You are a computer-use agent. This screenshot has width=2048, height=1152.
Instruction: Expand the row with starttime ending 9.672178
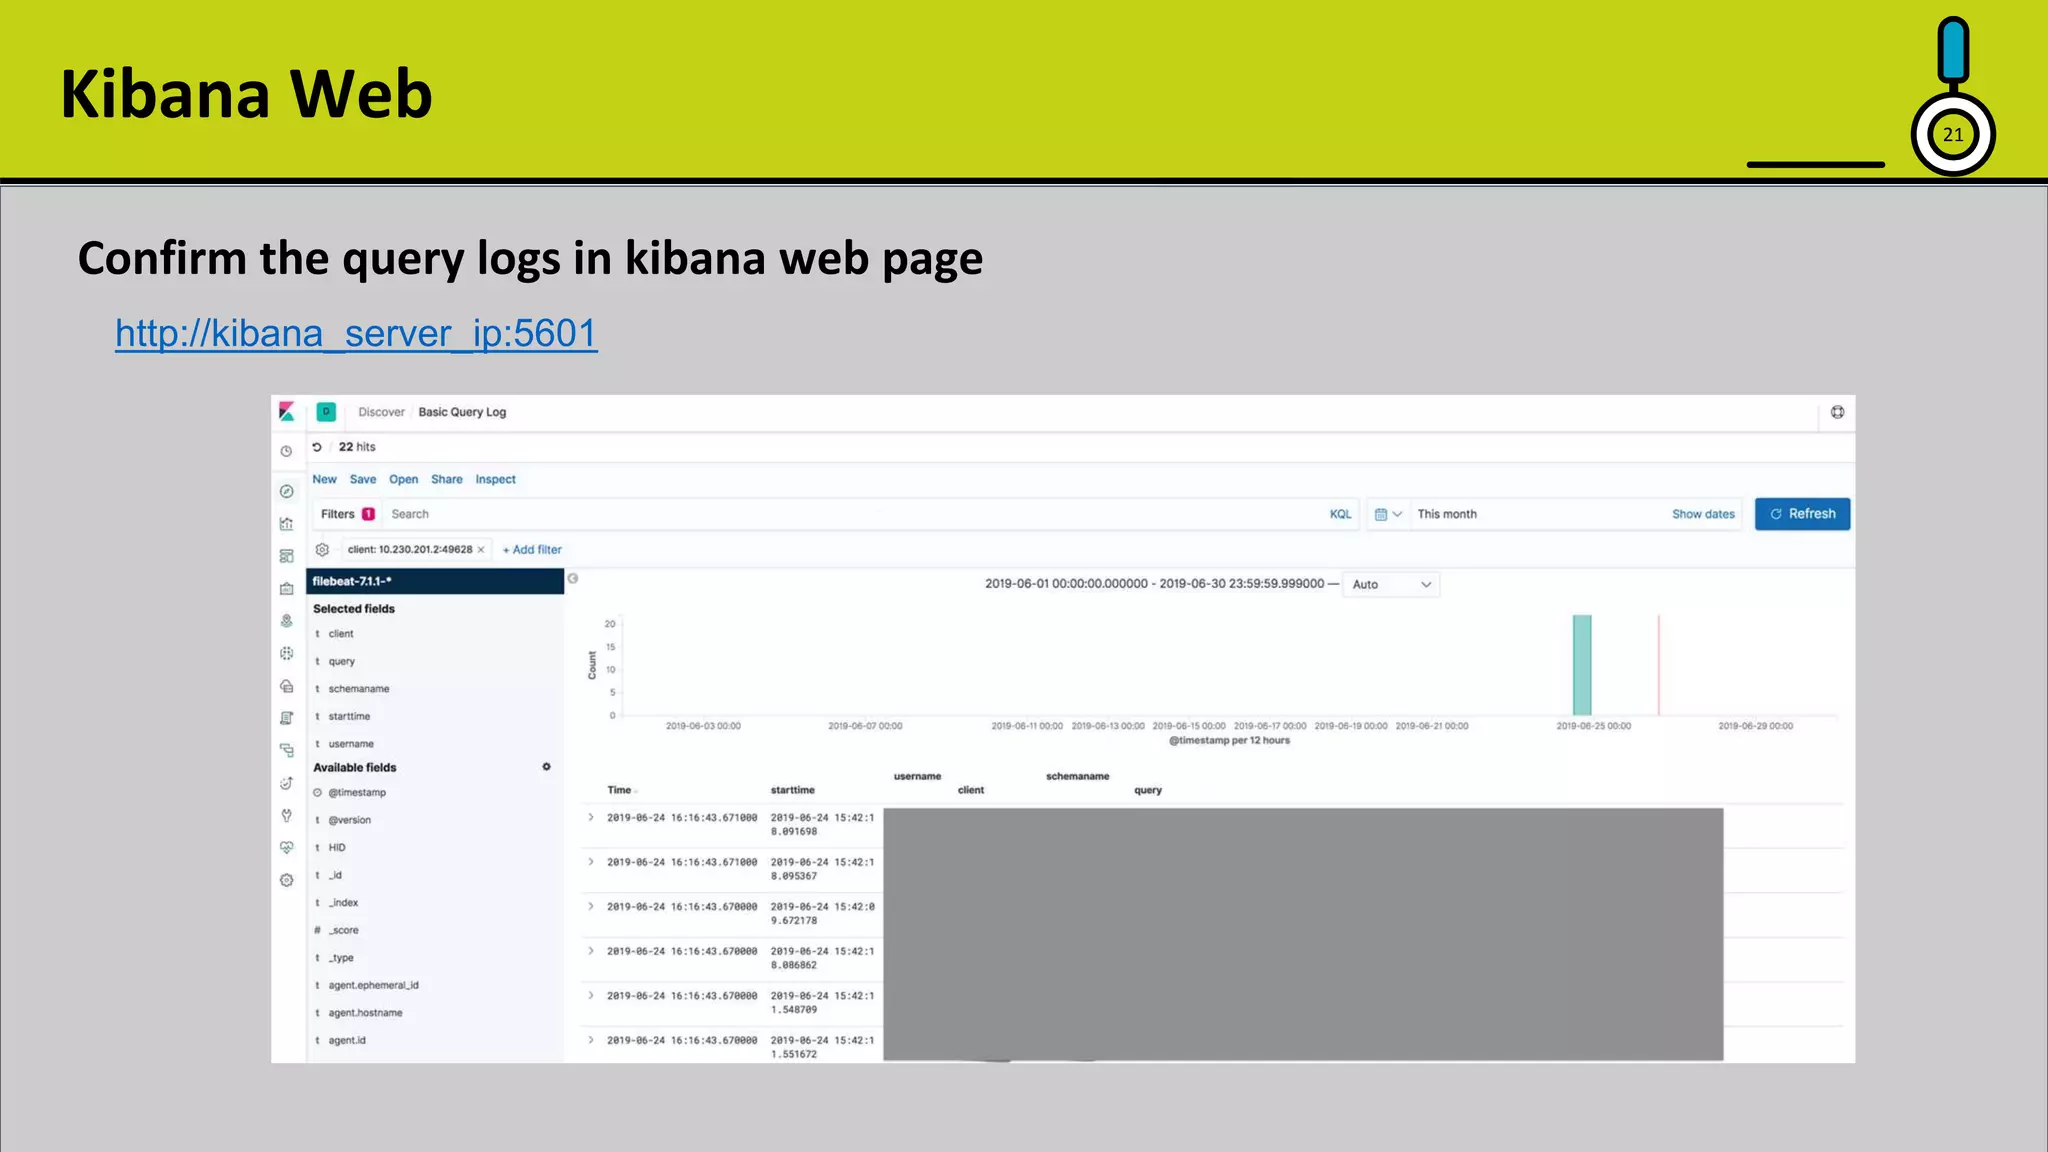pos(591,906)
